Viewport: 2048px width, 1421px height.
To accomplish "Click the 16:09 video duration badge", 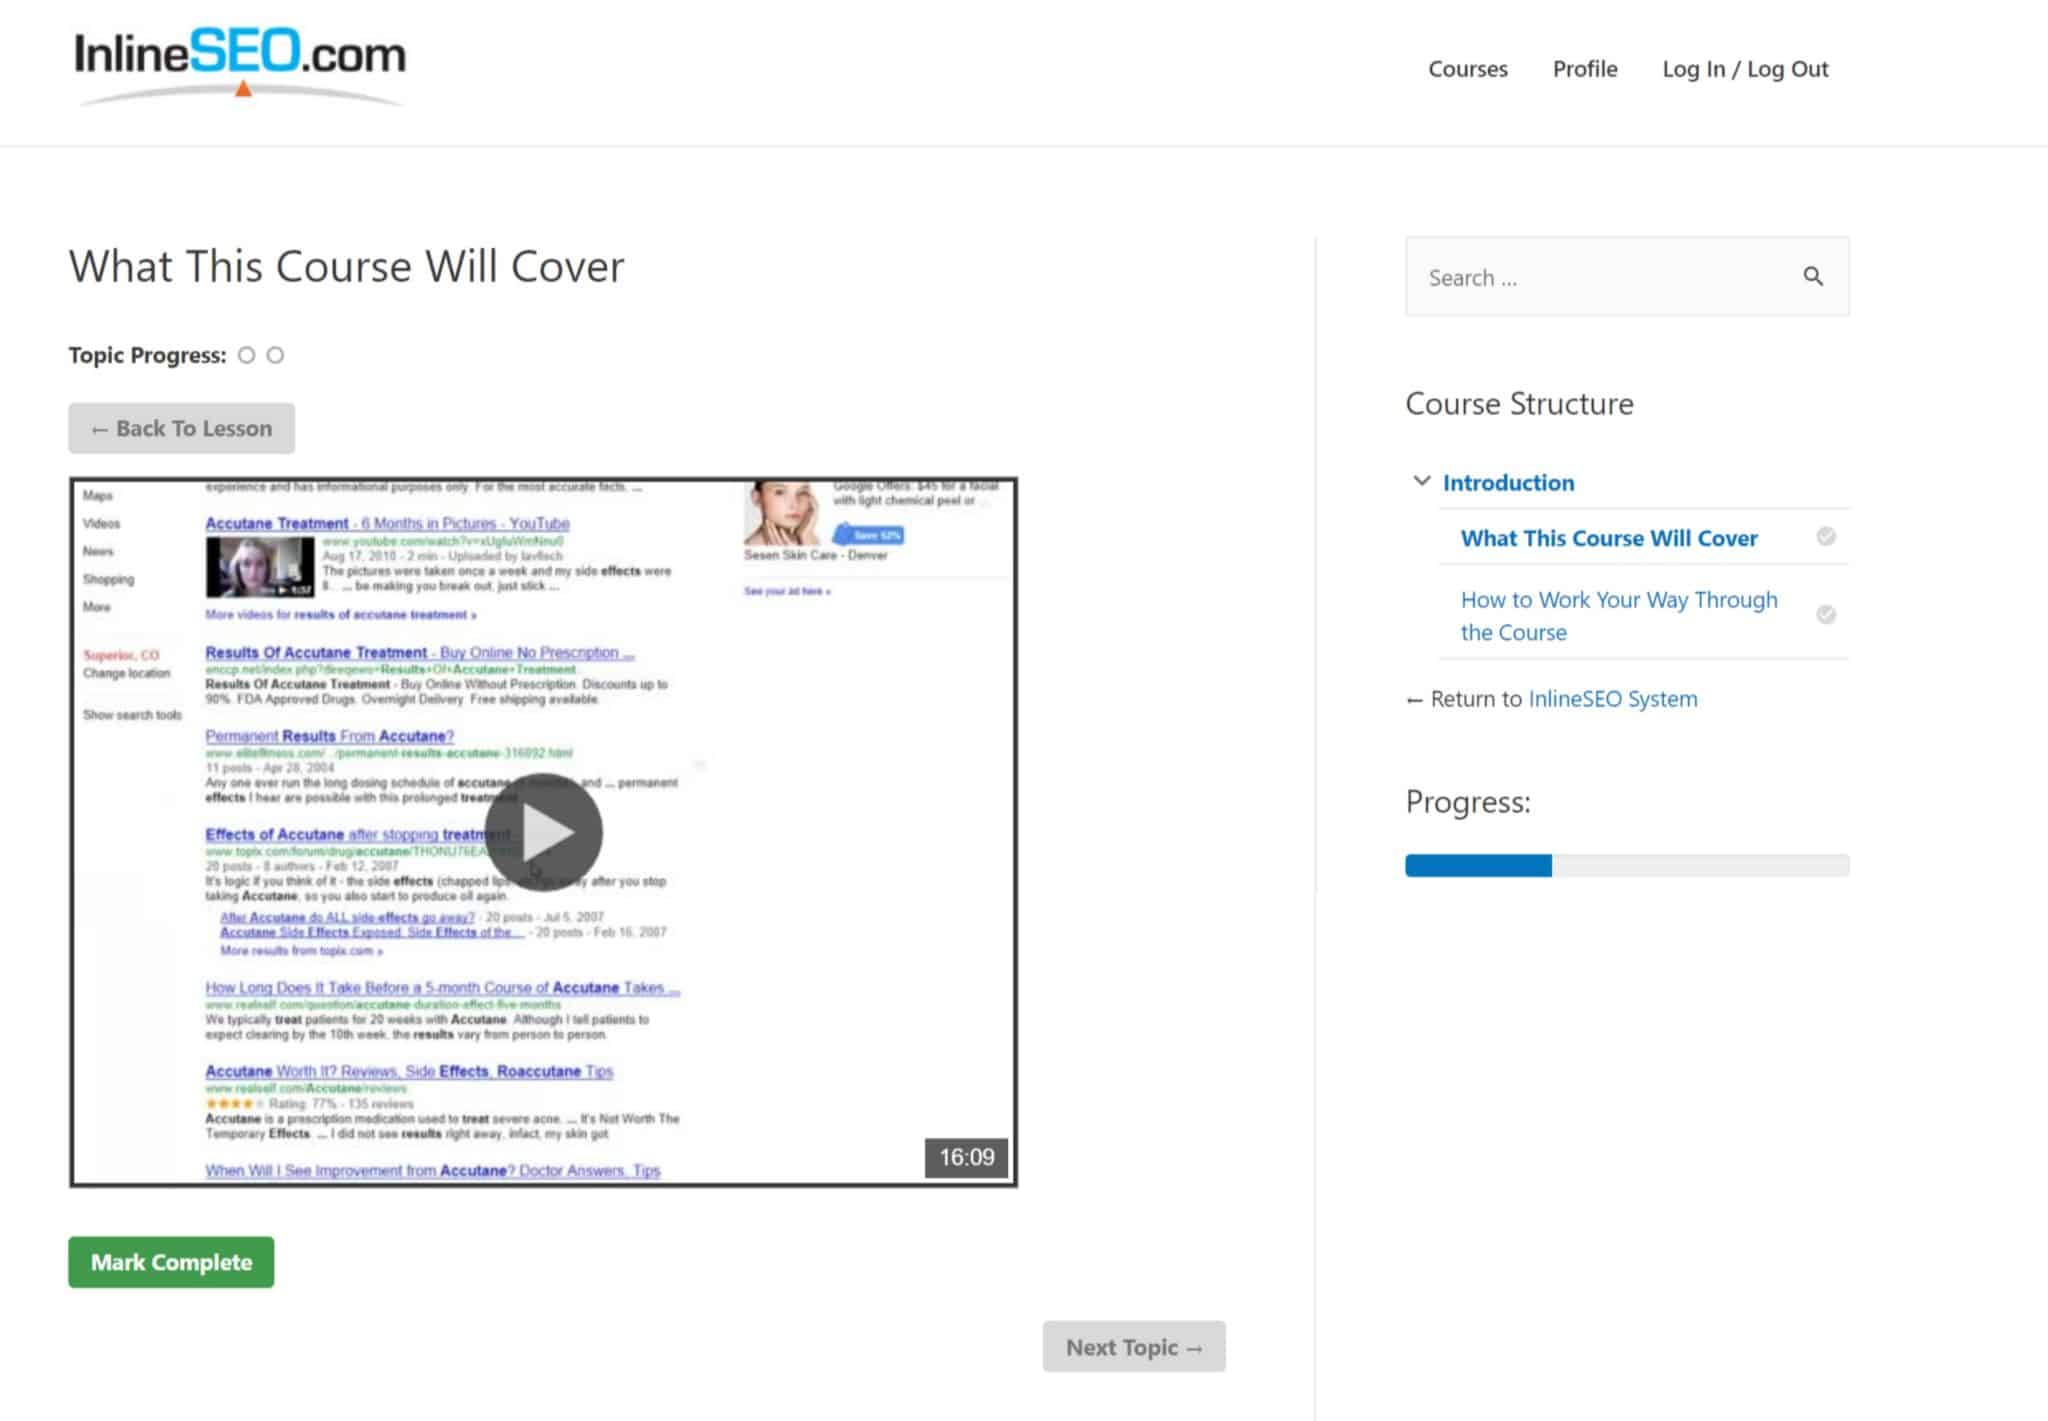I will (x=966, y=1157).
